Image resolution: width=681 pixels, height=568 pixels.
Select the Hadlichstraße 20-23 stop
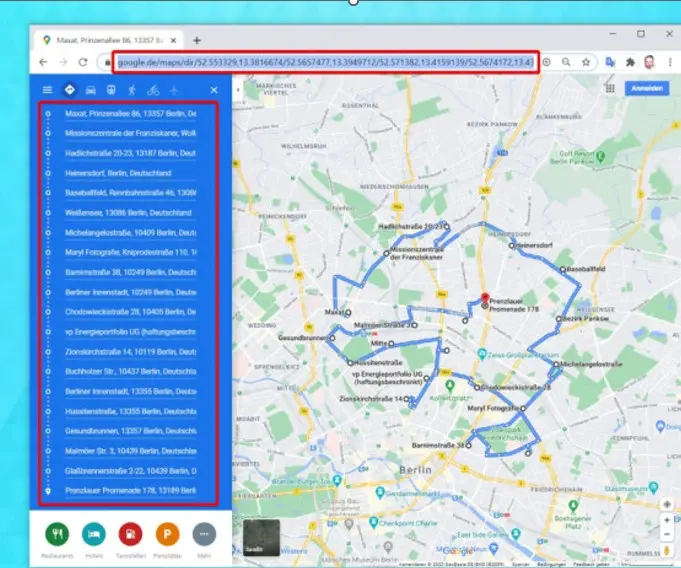130,153
